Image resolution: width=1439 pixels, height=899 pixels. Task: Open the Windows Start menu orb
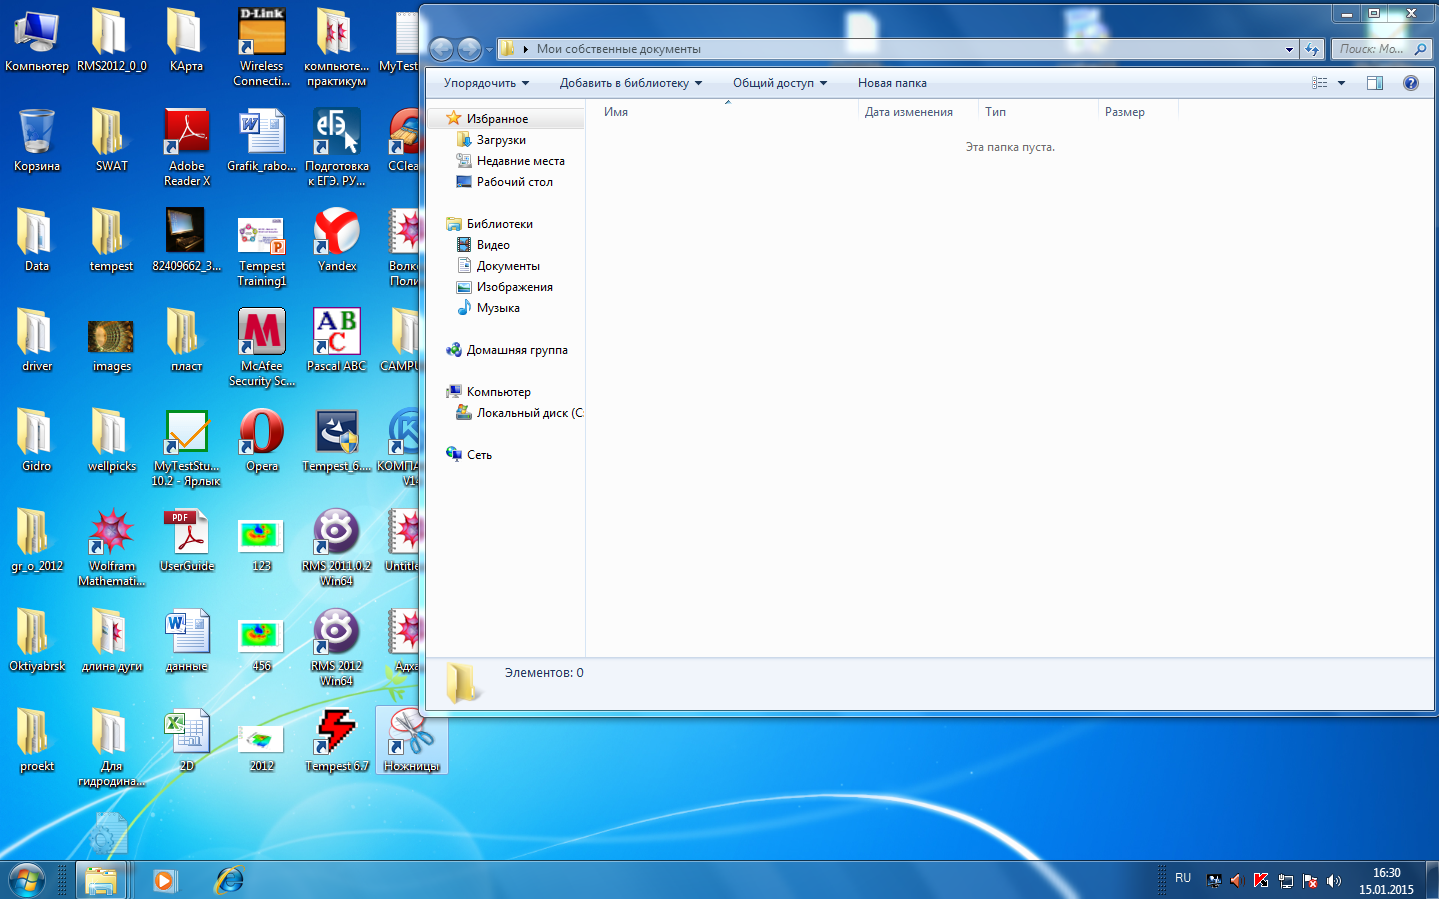pyautogui.click(x=27, y=880)
